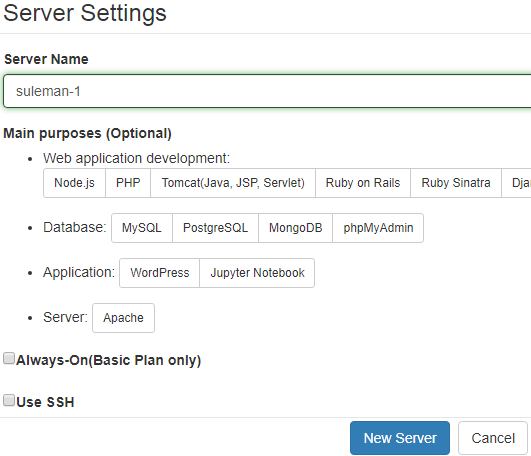531x456 pixels.
Task: Tick the Use SSH checkbox
Action: tap(9, 400)
